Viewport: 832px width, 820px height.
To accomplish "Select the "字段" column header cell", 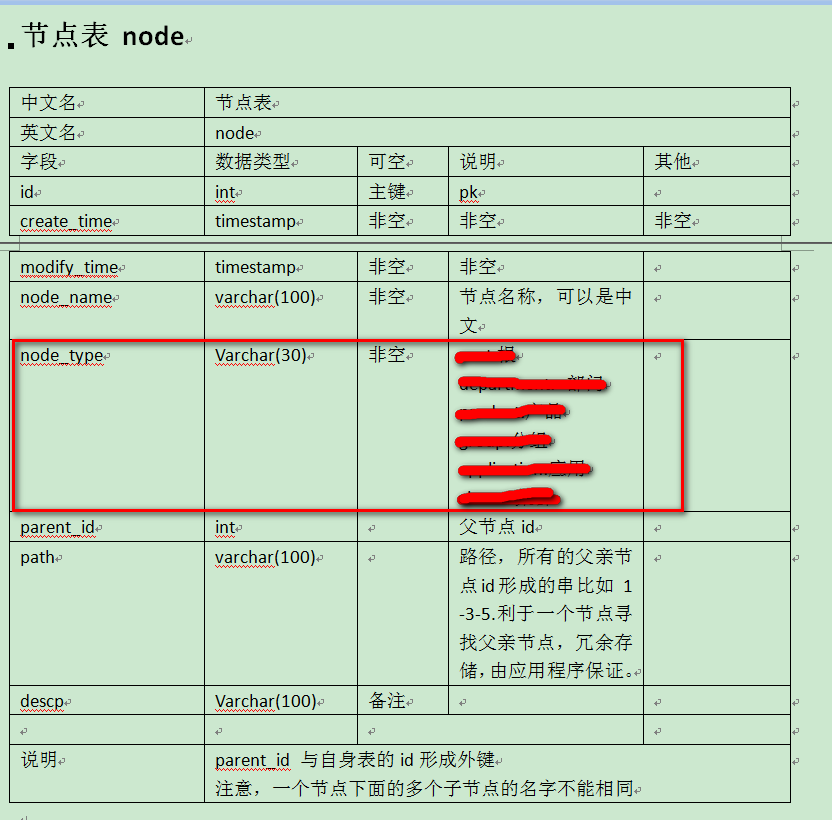I will click(x=42, y=162).
